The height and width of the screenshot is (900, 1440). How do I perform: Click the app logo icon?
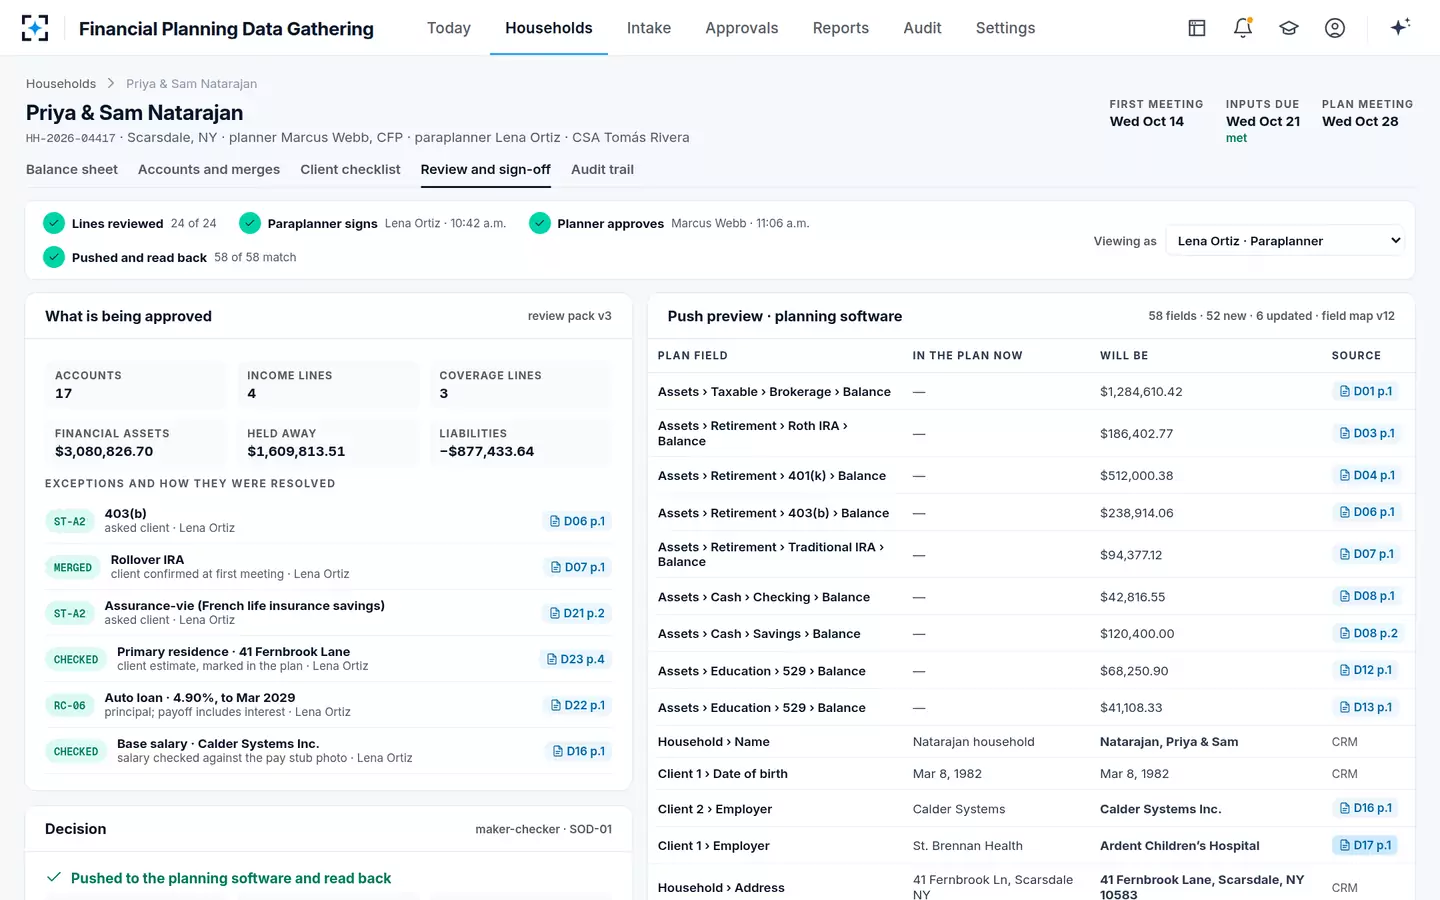(x=35, y=28)
